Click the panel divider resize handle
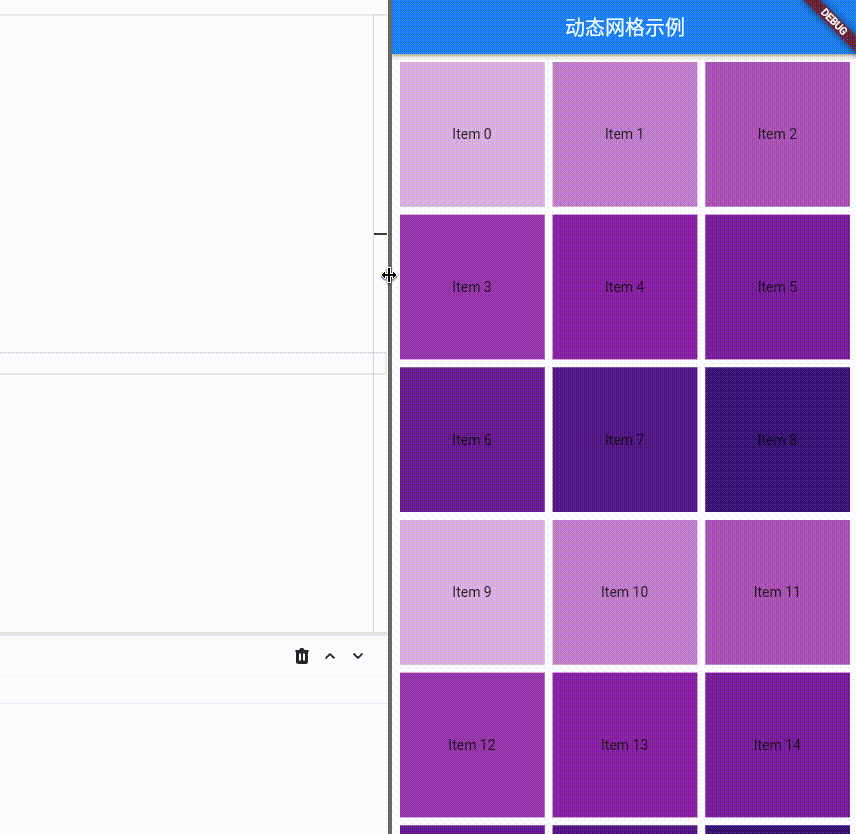 tap(389, 275)
